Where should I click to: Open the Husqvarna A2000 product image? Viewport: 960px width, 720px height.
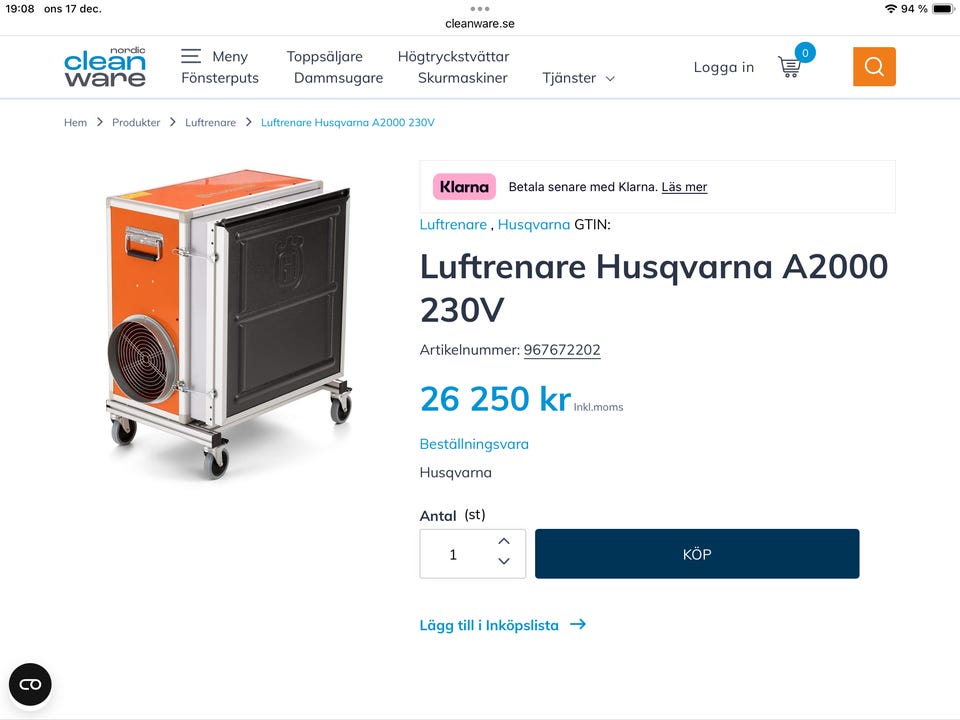coord(230,324)
